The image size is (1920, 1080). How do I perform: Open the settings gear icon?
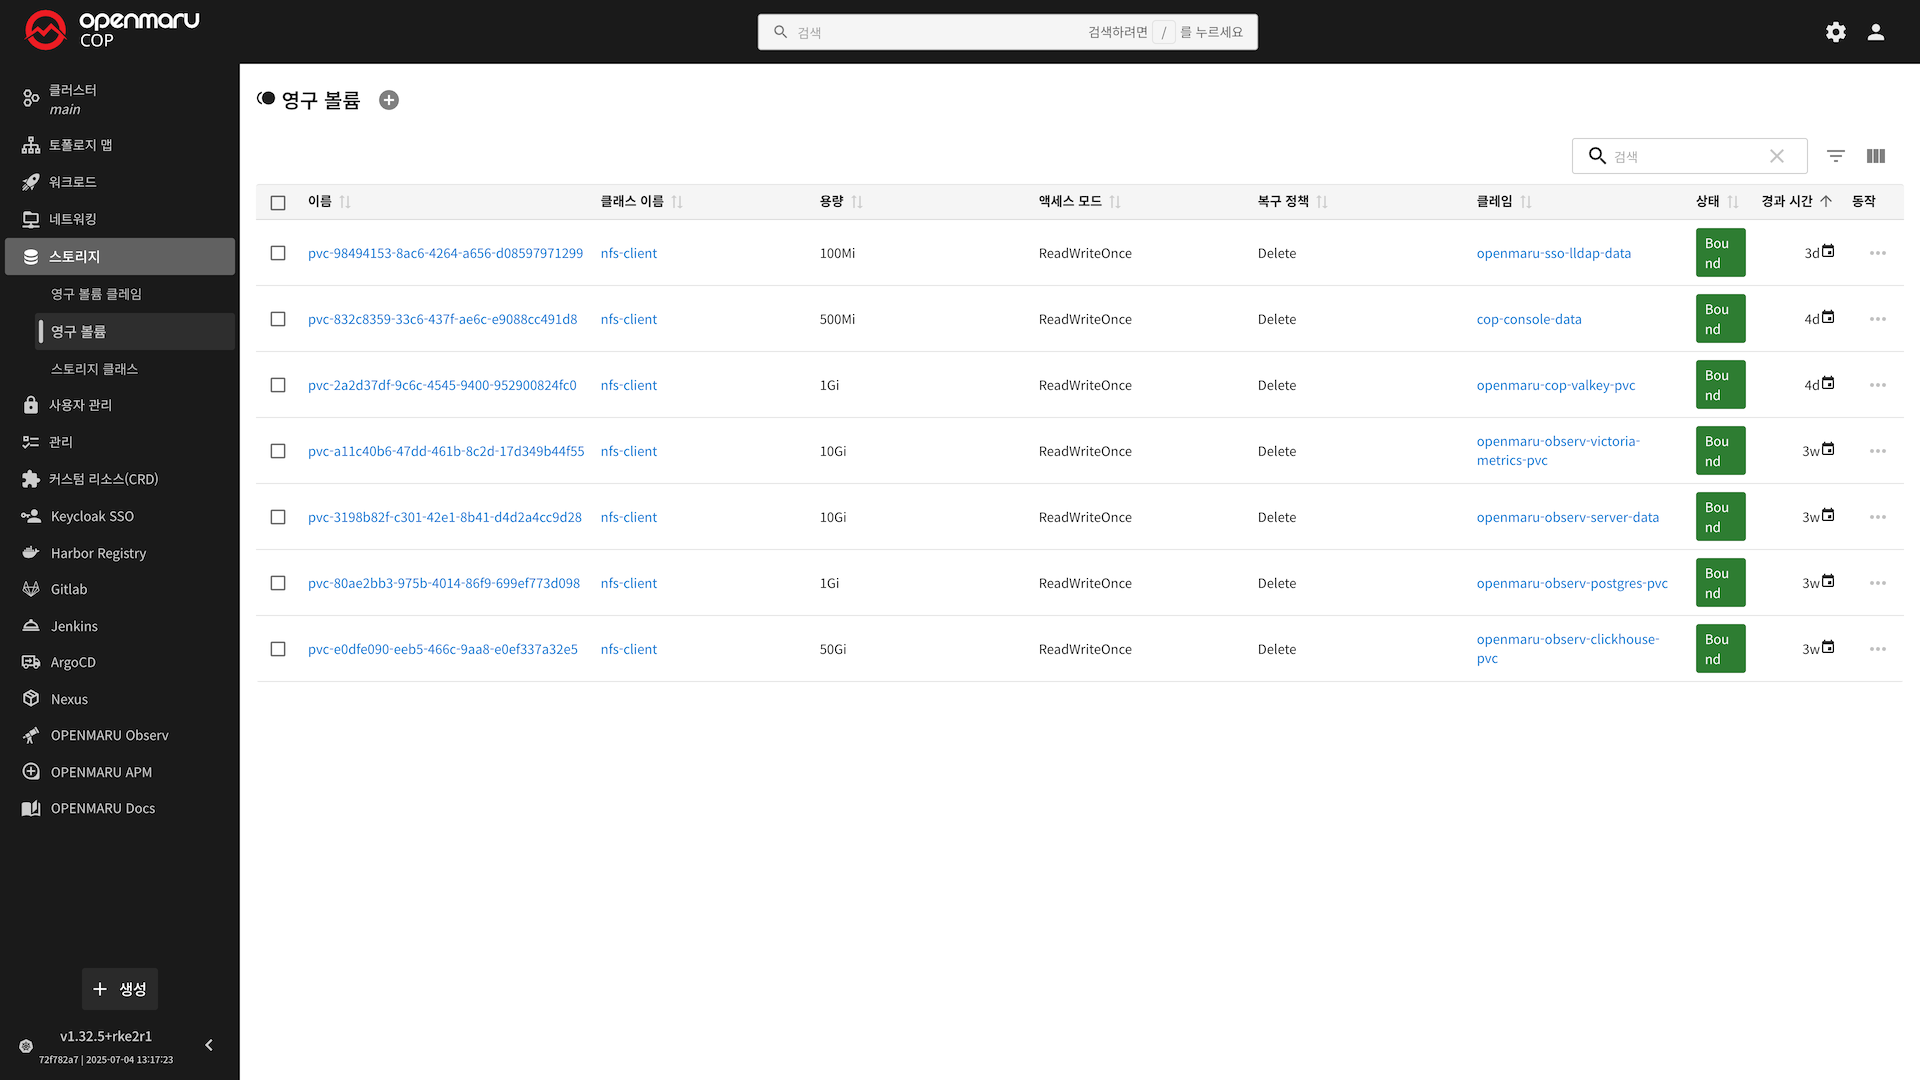tap(1836, 32)
